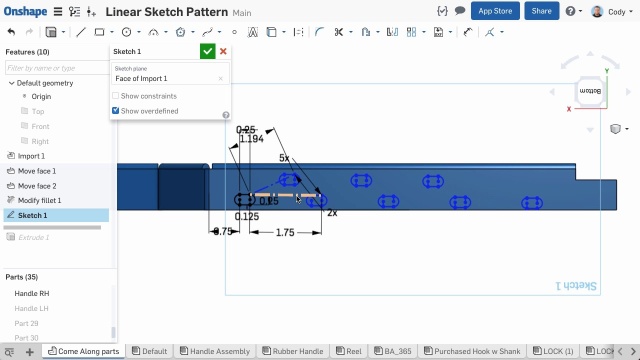
Task: Uncheck Show overdefined checkbox
Action: tap(116, 111)
